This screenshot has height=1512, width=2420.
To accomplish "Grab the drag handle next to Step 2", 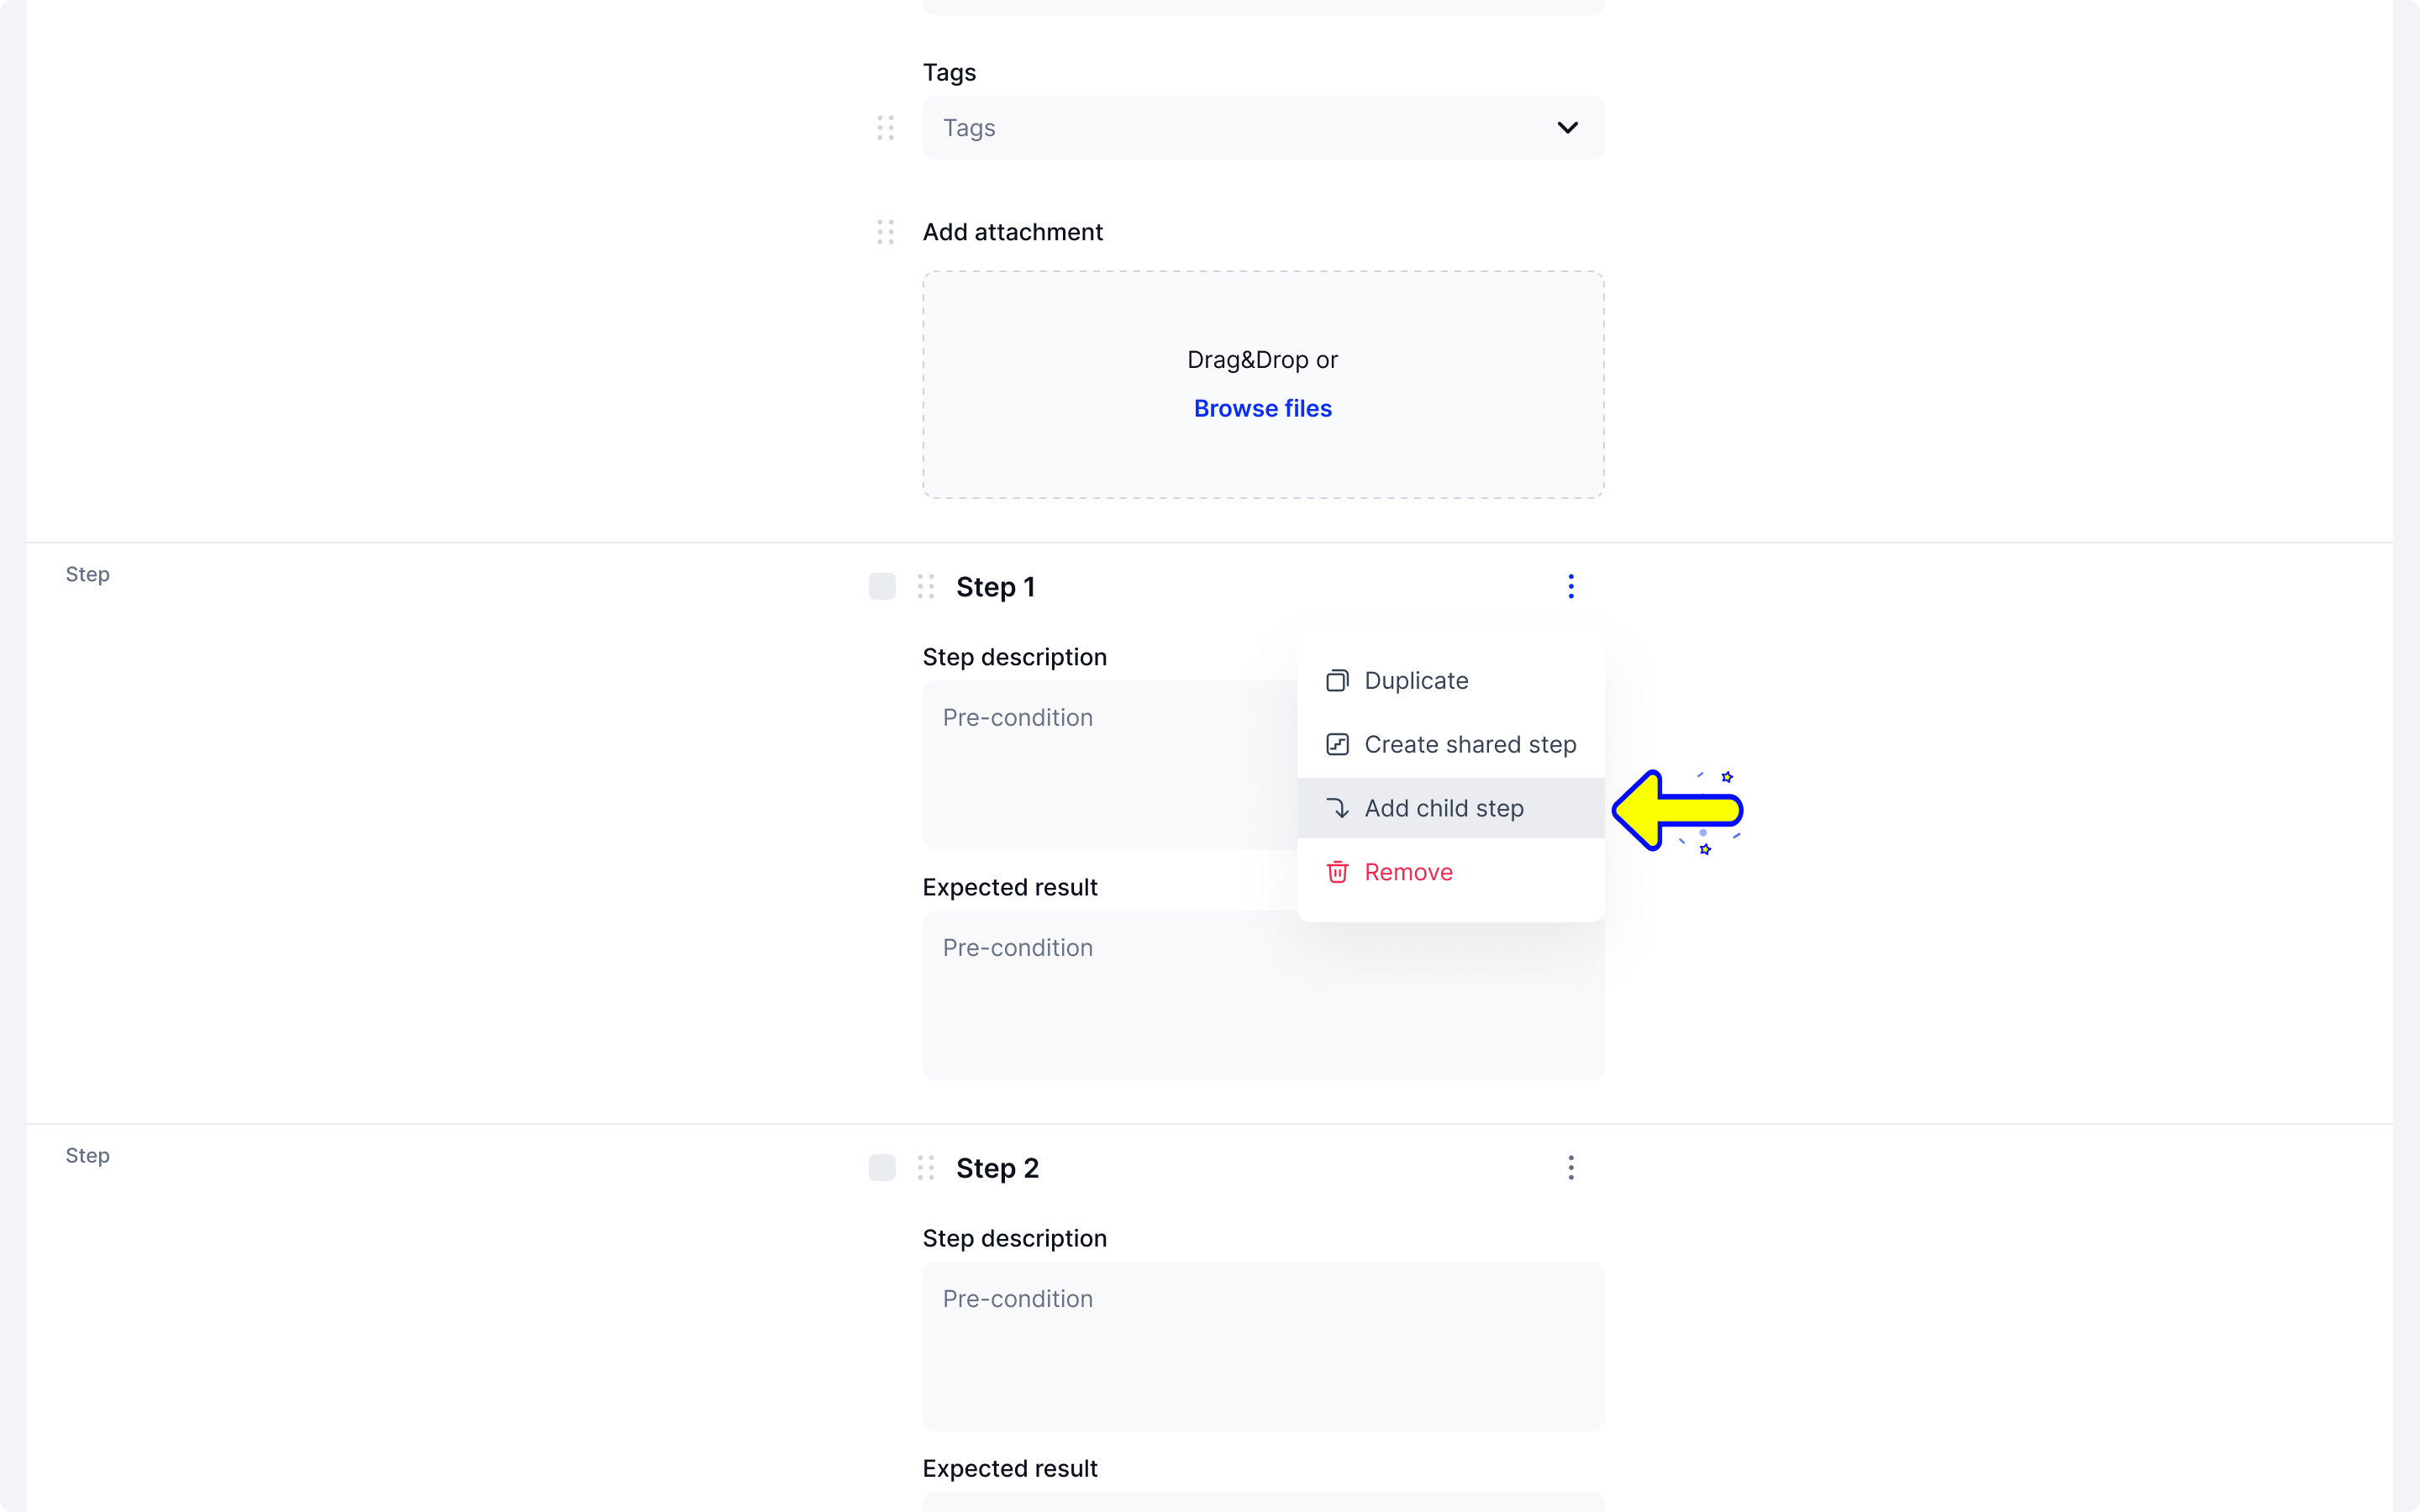I will [926, 1168].
